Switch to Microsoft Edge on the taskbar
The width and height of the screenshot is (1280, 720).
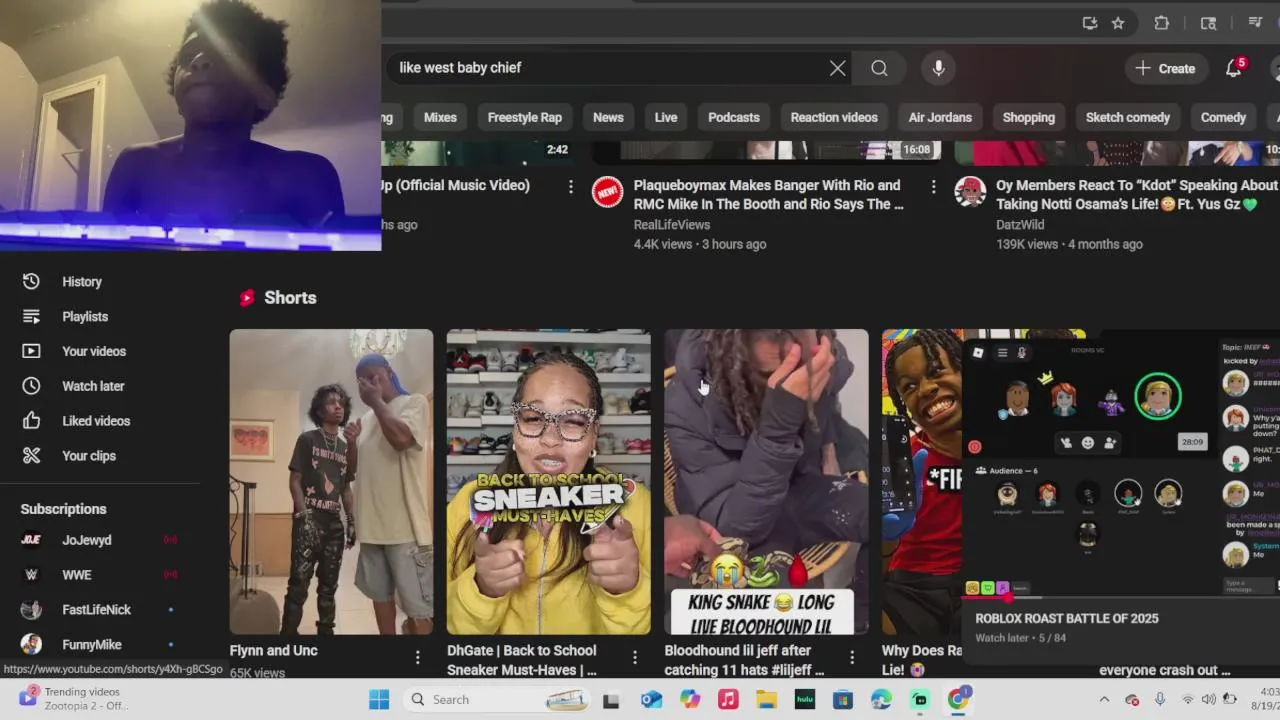point(881,700)
